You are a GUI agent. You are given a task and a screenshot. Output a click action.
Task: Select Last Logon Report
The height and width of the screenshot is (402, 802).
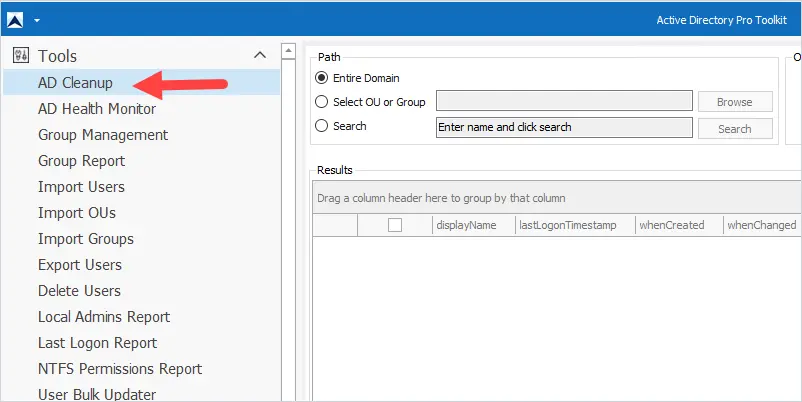click(x=97, y=343)
